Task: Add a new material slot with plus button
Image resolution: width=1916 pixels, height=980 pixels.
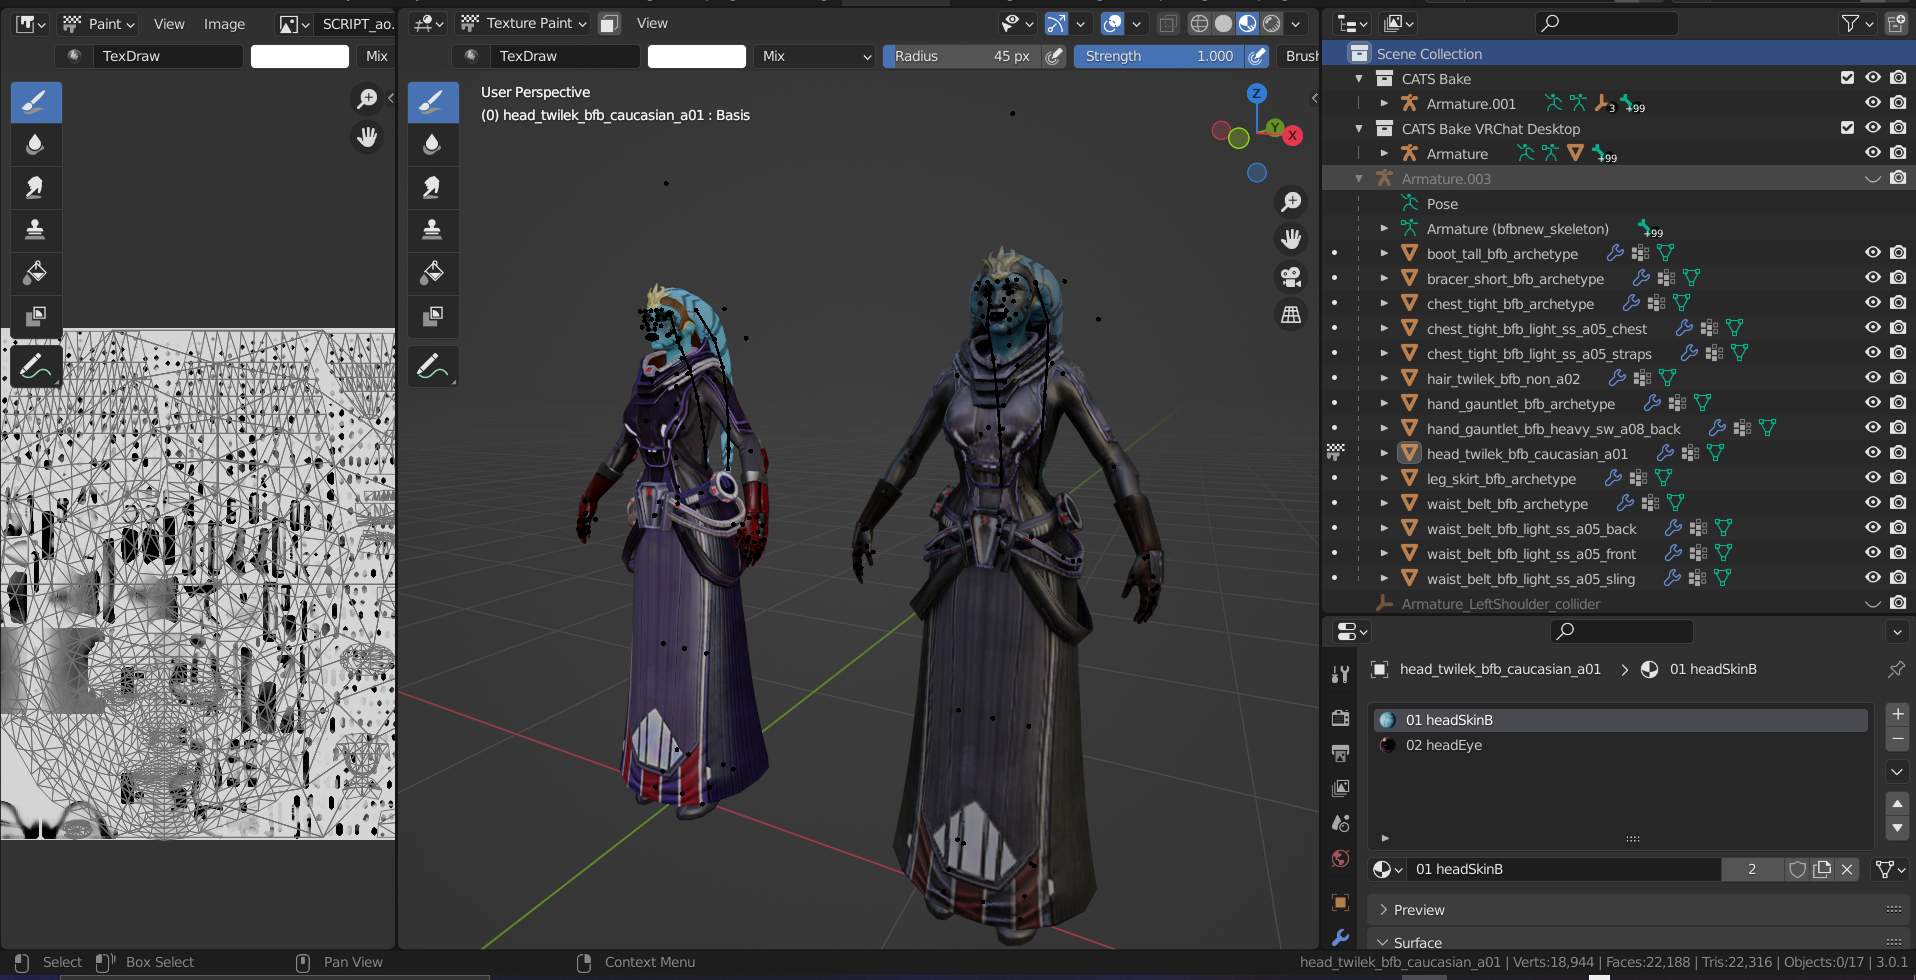Action: pyautogui.click(x=1897, y=714)
